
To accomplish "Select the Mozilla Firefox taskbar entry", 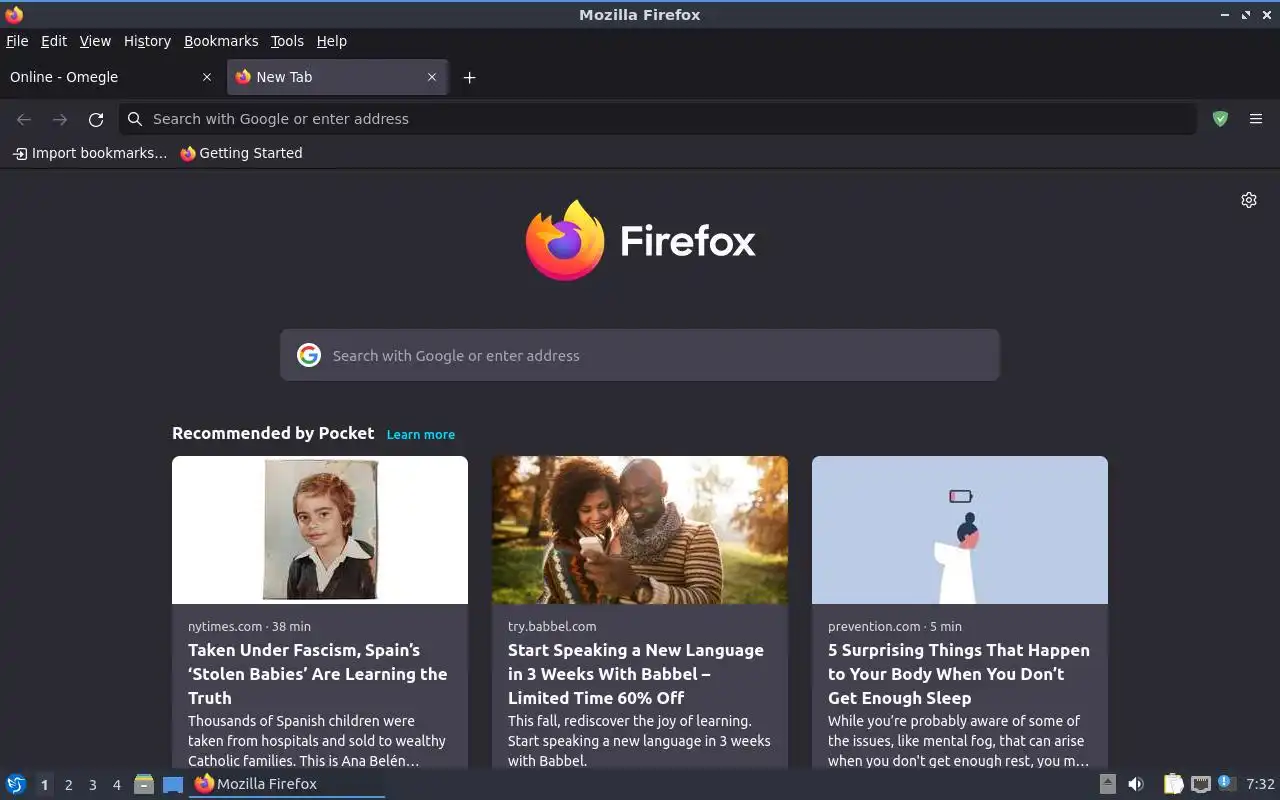I will 287,784.
